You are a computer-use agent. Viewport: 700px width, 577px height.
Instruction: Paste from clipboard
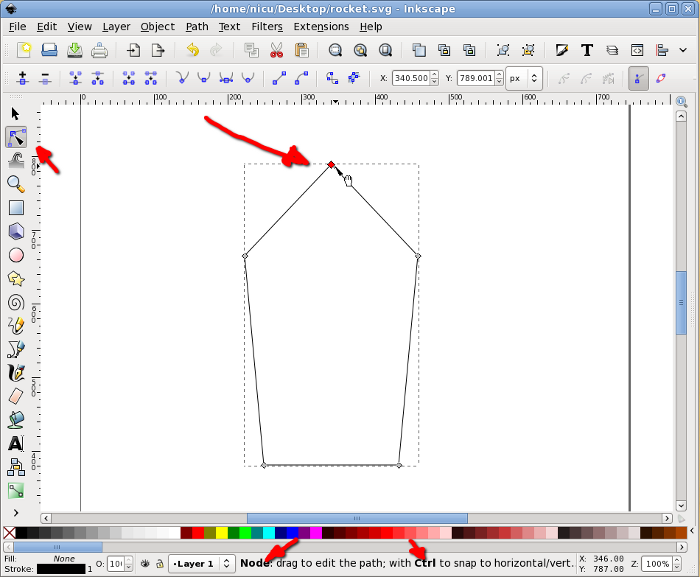click(302, 50)
